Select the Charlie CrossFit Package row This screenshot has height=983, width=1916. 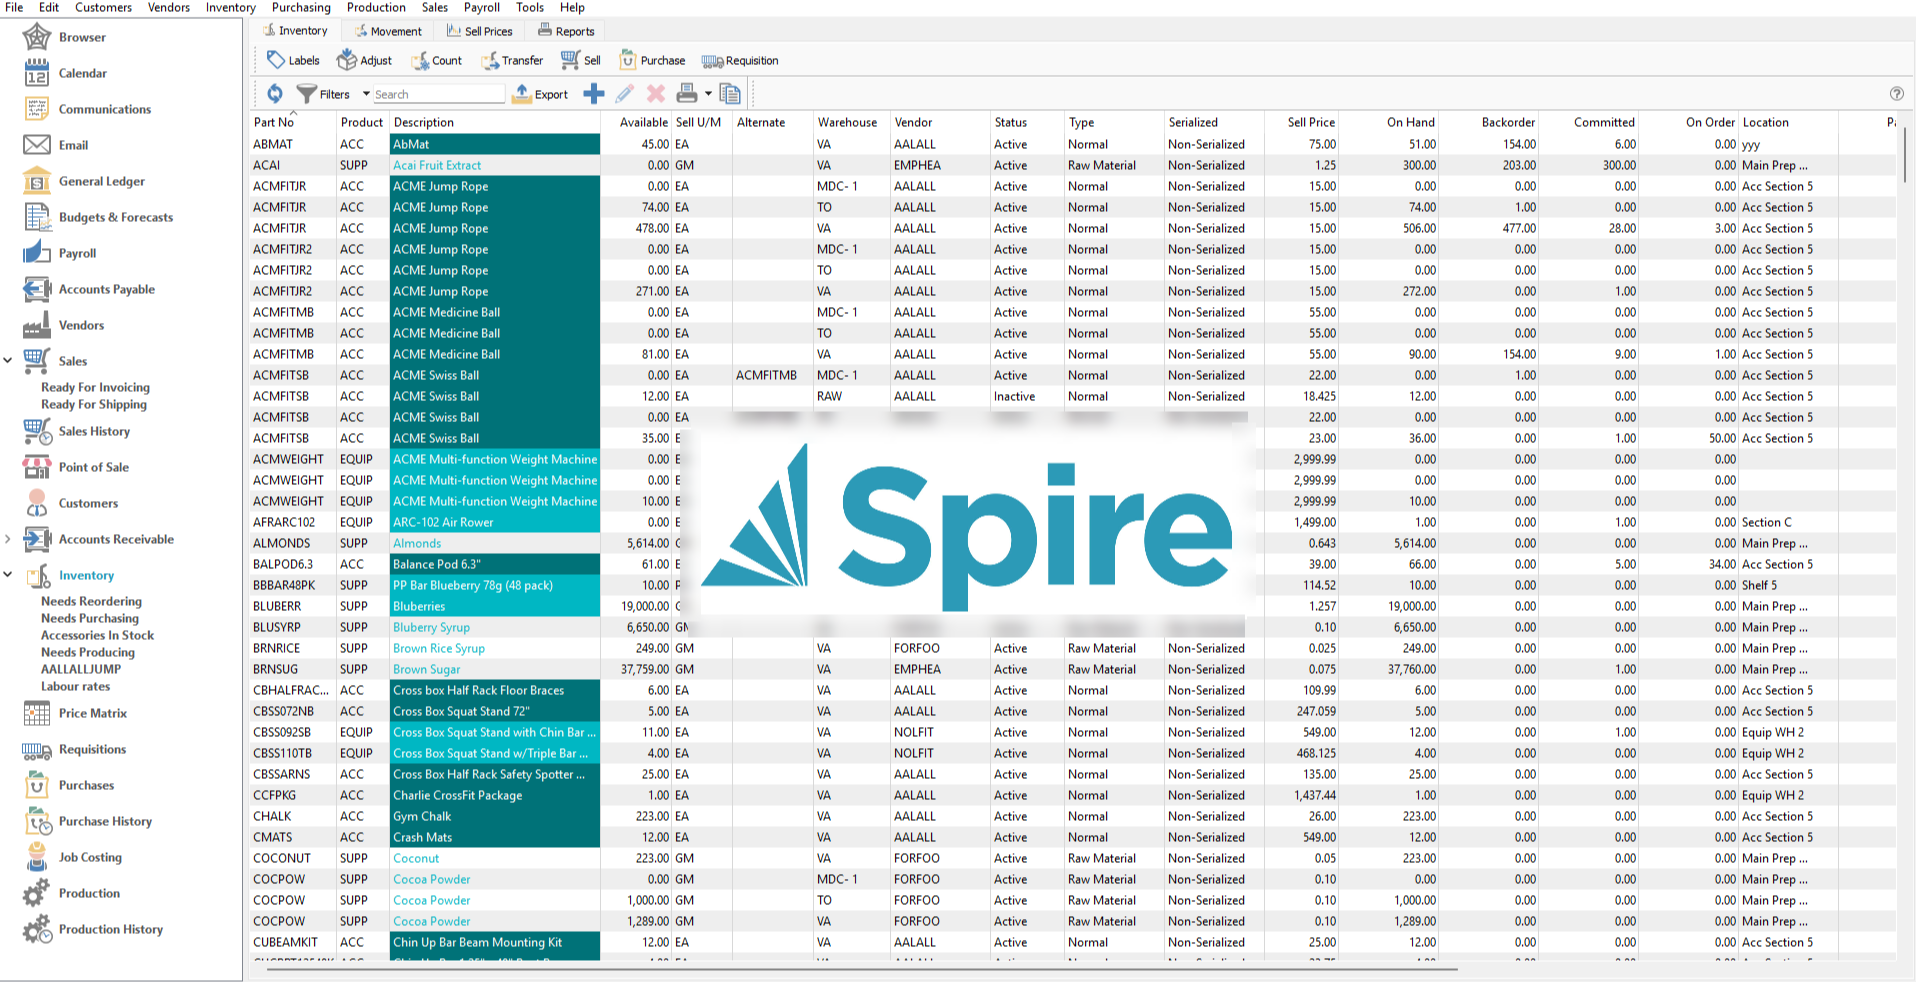coord(1072,795)
